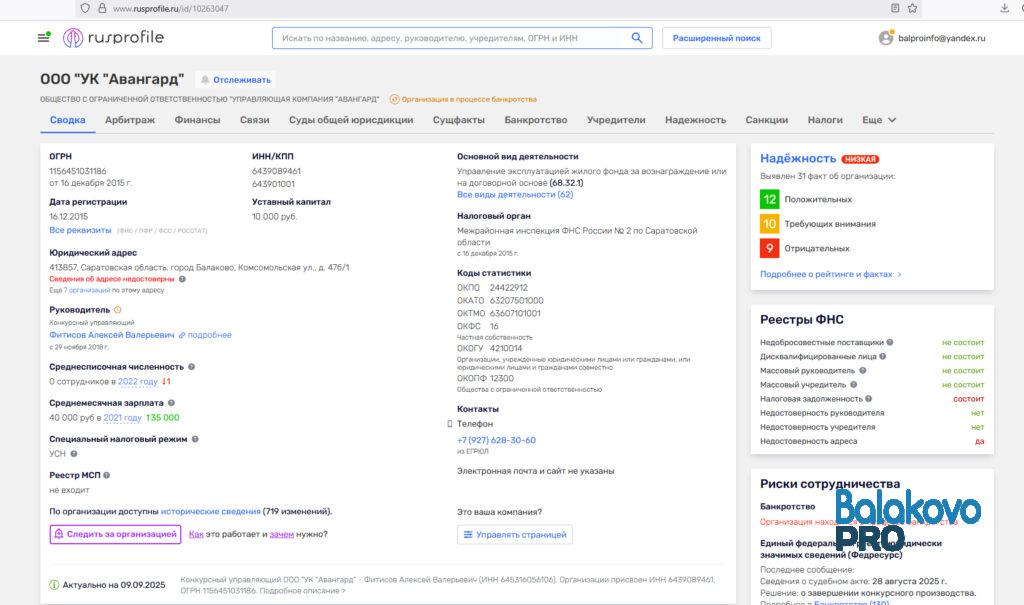Click the зачем link

pyautogui.click(x=281, y=534)
